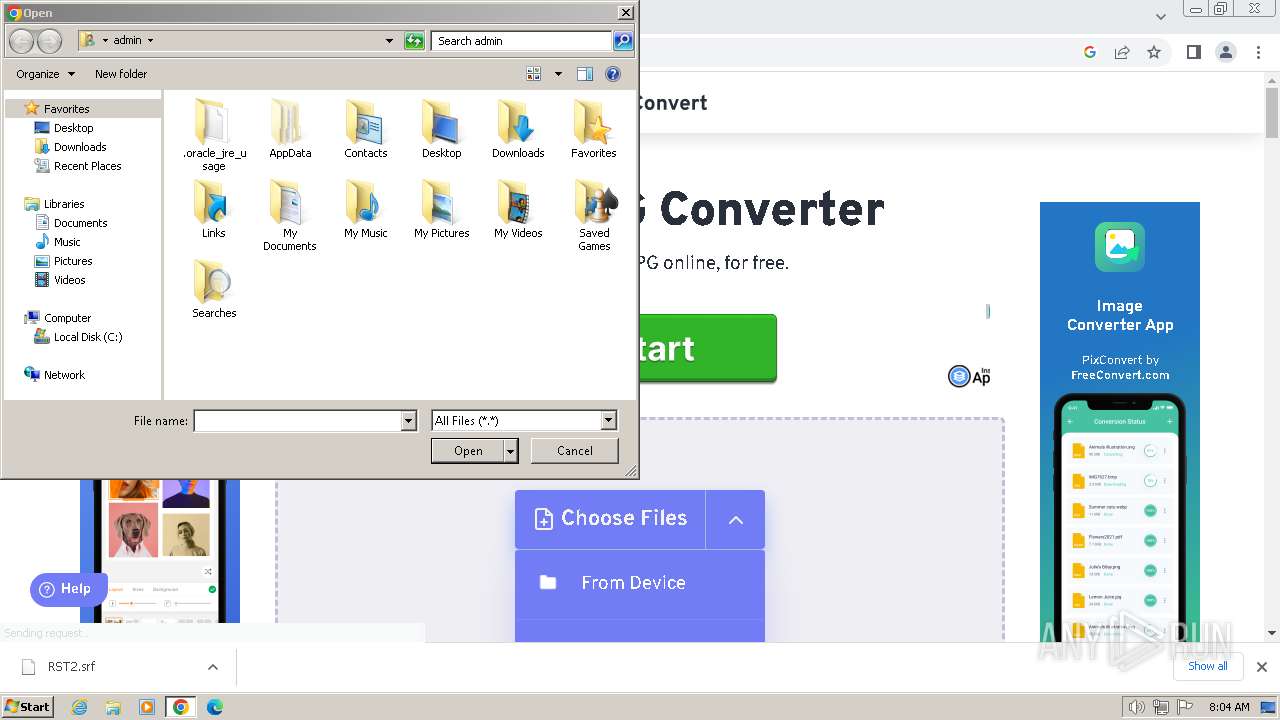
Task: Select Documents library
Action: coord(80,223)
